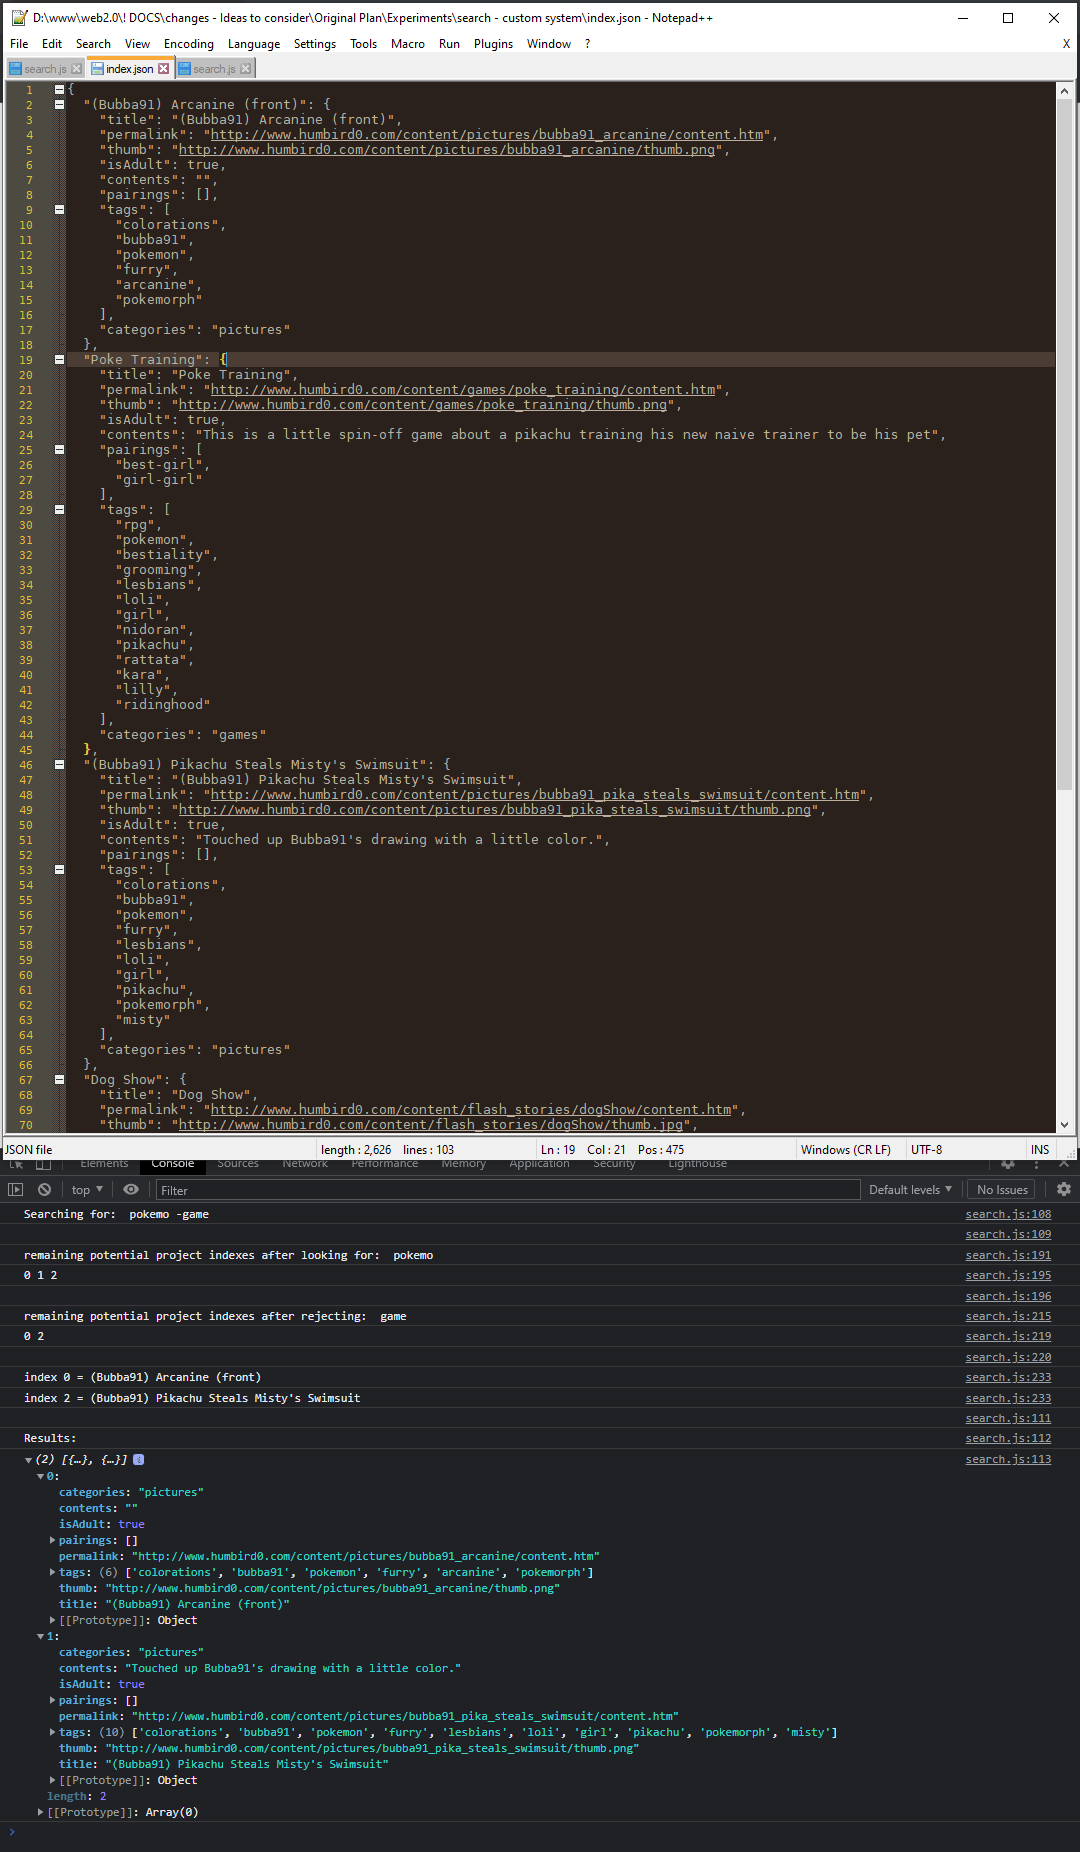Screen dimensions: 1080x1852
Task: Collapse the "tags" fold marker on line 29
Action: pos(59,509)
